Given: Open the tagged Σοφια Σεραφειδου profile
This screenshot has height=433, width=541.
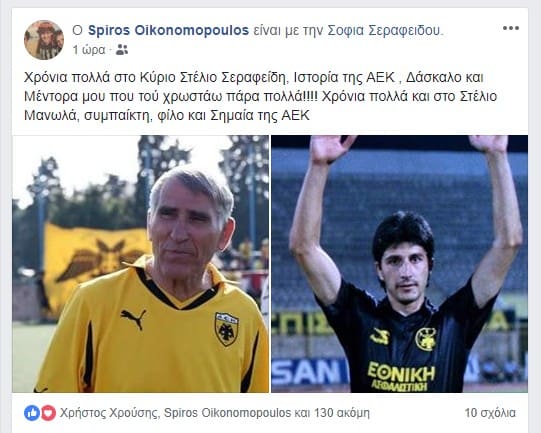Looking at the screenshot, I should pos(384,30).
